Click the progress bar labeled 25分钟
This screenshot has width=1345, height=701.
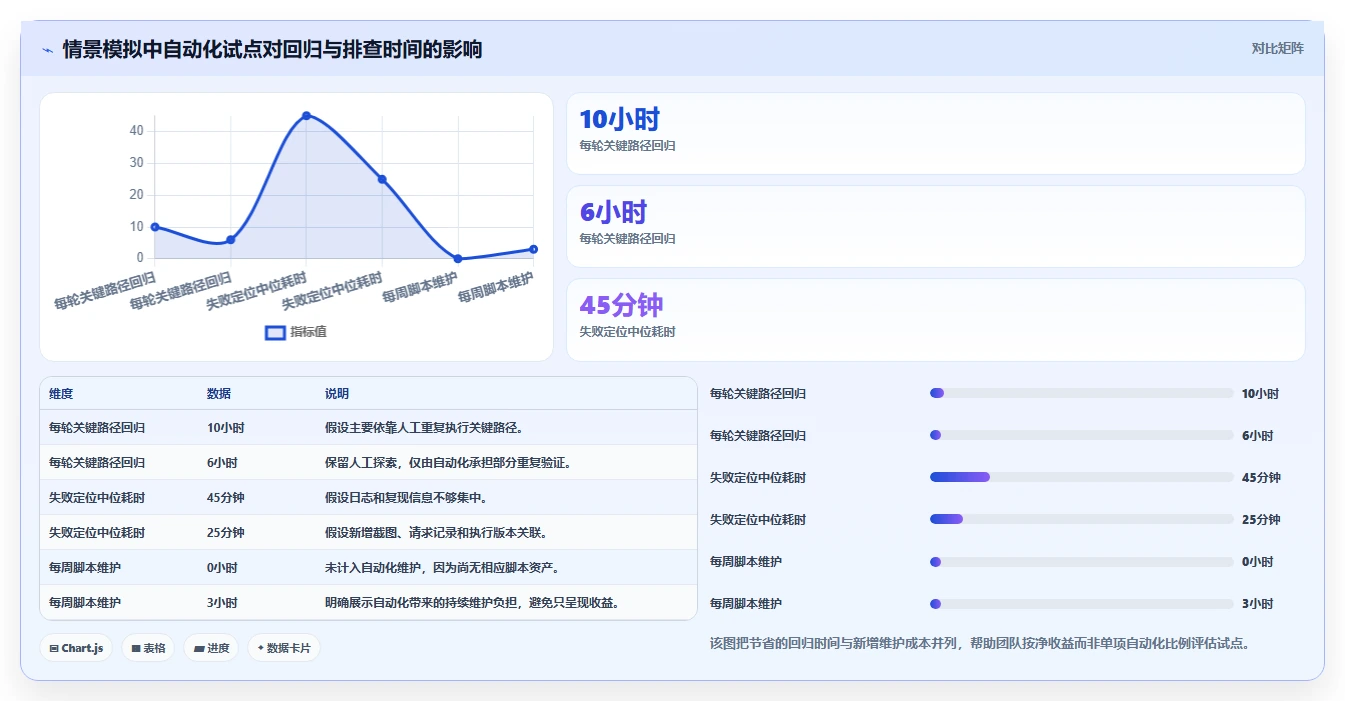click(1081, 520)
